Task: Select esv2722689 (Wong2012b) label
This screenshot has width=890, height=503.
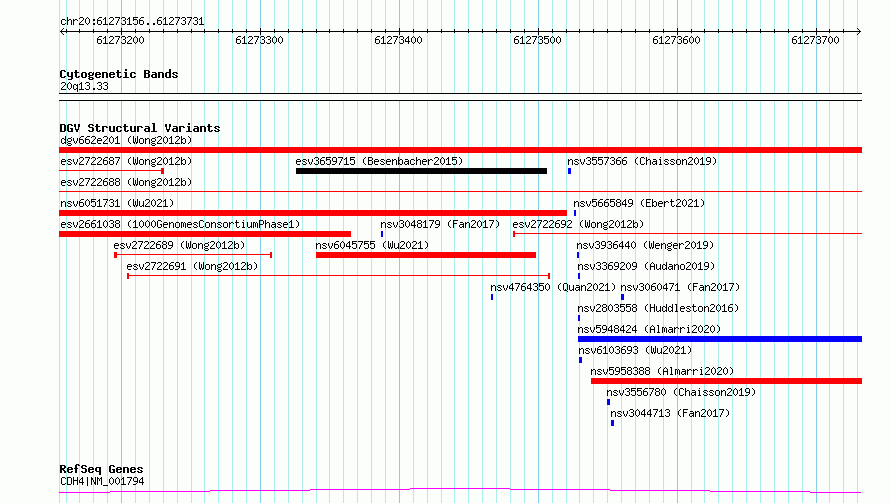Action: click(179, 245)
